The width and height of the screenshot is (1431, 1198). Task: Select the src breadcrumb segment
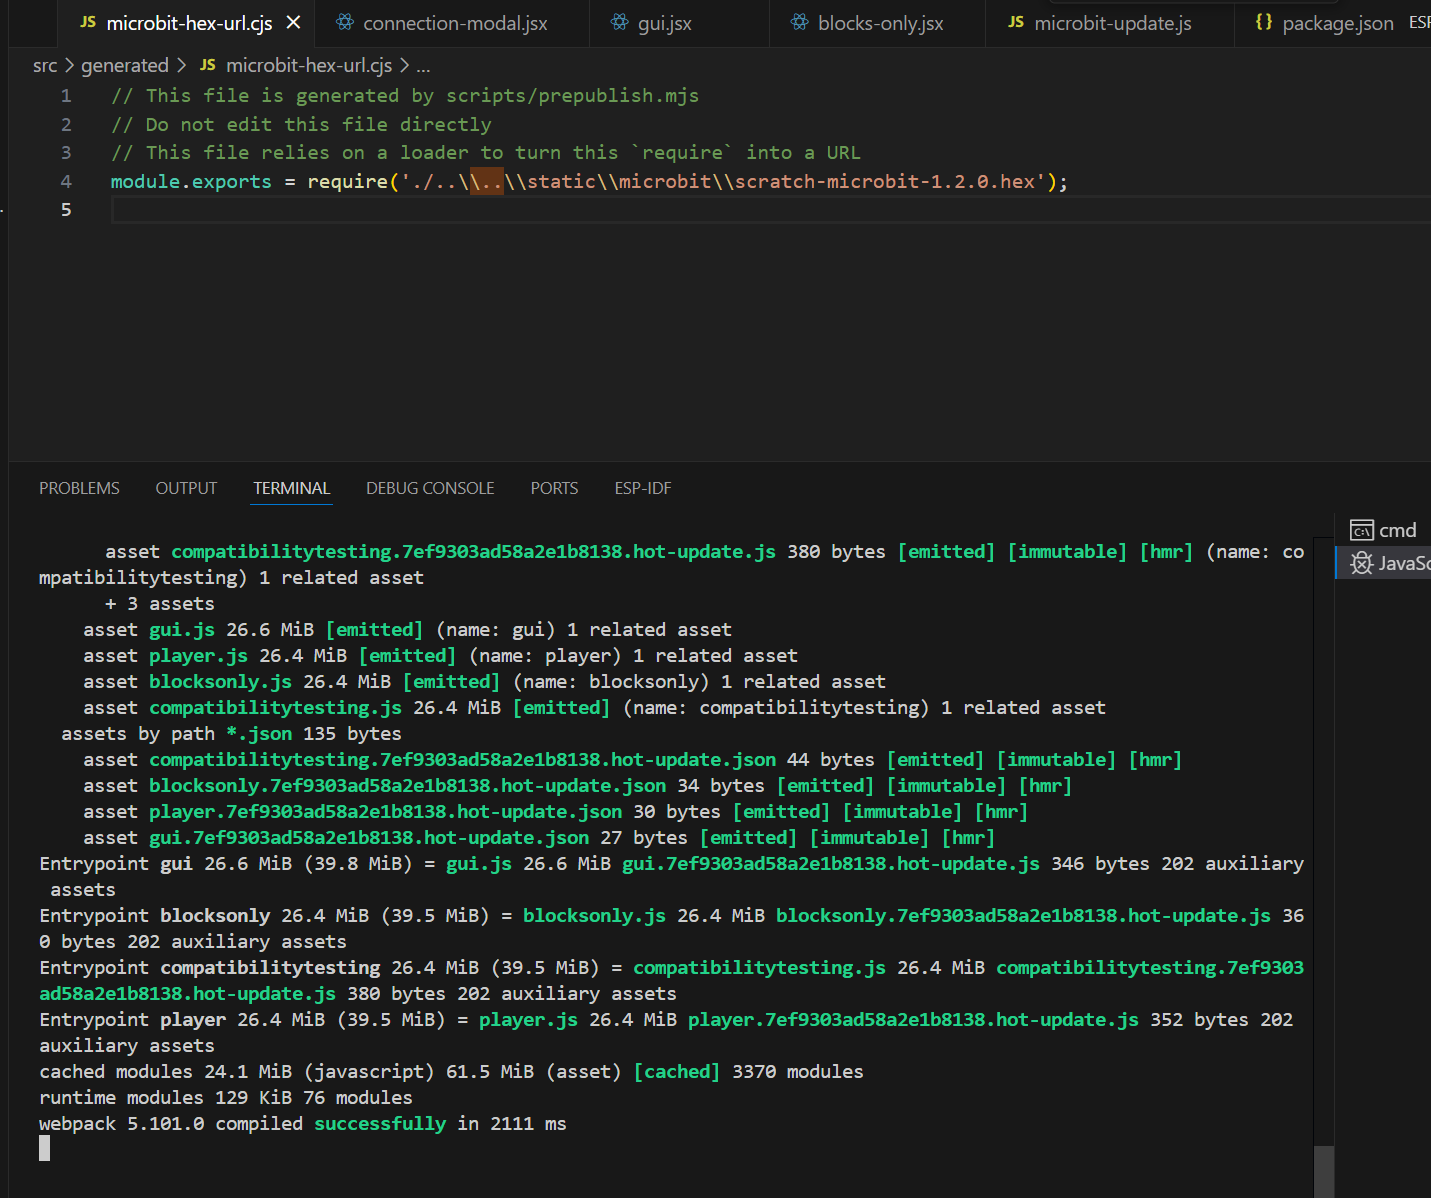(45, 65)
